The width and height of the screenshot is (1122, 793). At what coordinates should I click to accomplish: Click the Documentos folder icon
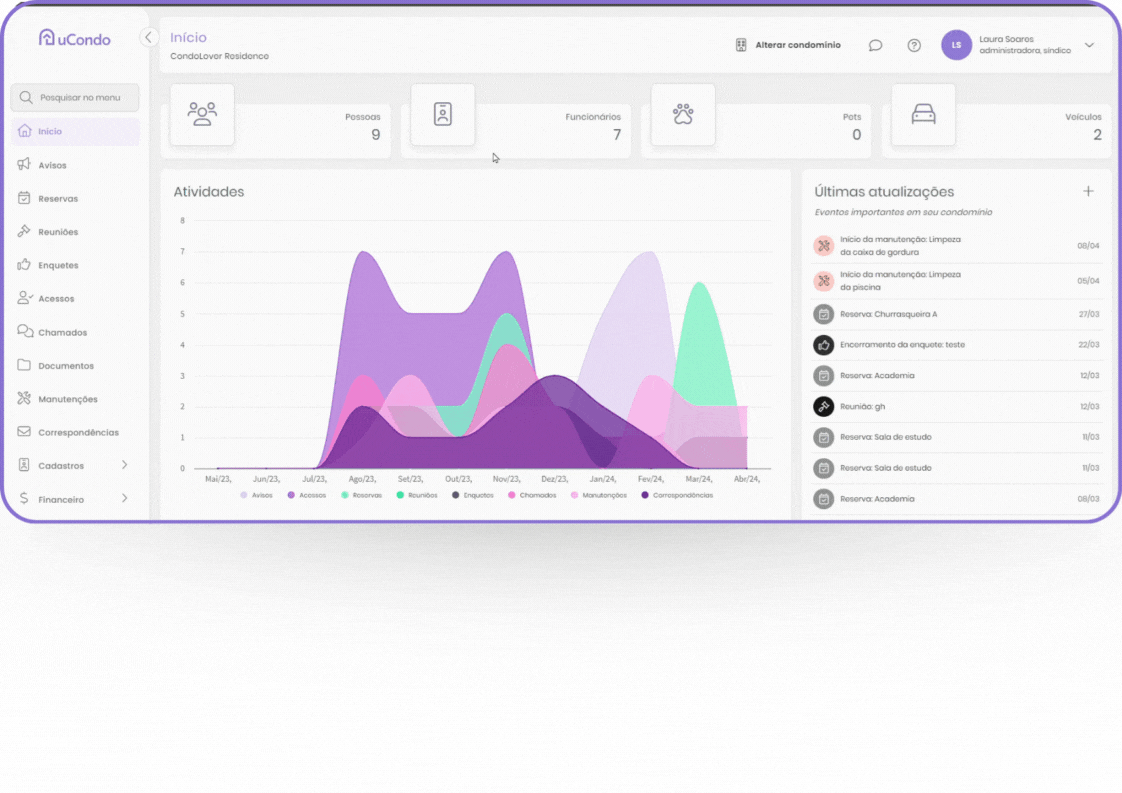pyautogui.click(x=24, y=365)
